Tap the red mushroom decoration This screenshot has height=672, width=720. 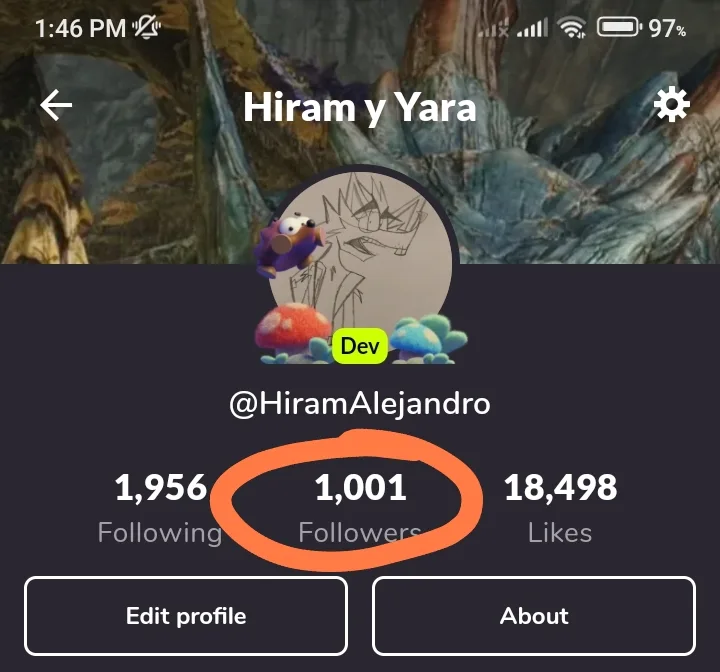[293, 328]
